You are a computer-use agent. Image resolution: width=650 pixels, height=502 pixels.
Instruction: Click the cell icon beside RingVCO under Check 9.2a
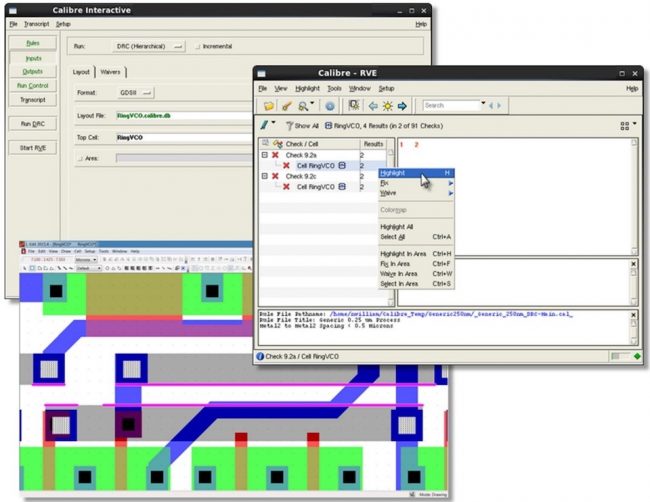tap(342, 165)
